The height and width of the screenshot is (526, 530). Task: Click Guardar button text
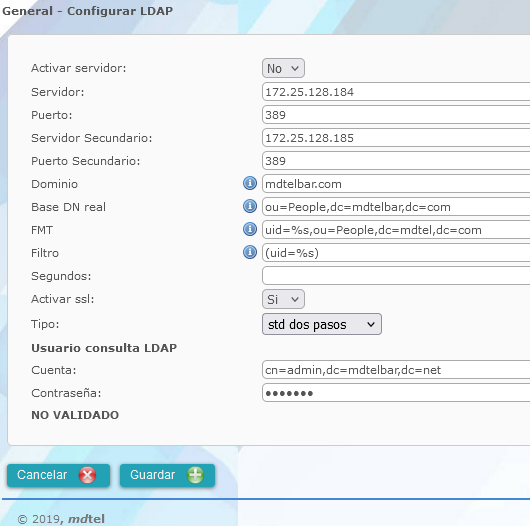(x=152, y=475)
